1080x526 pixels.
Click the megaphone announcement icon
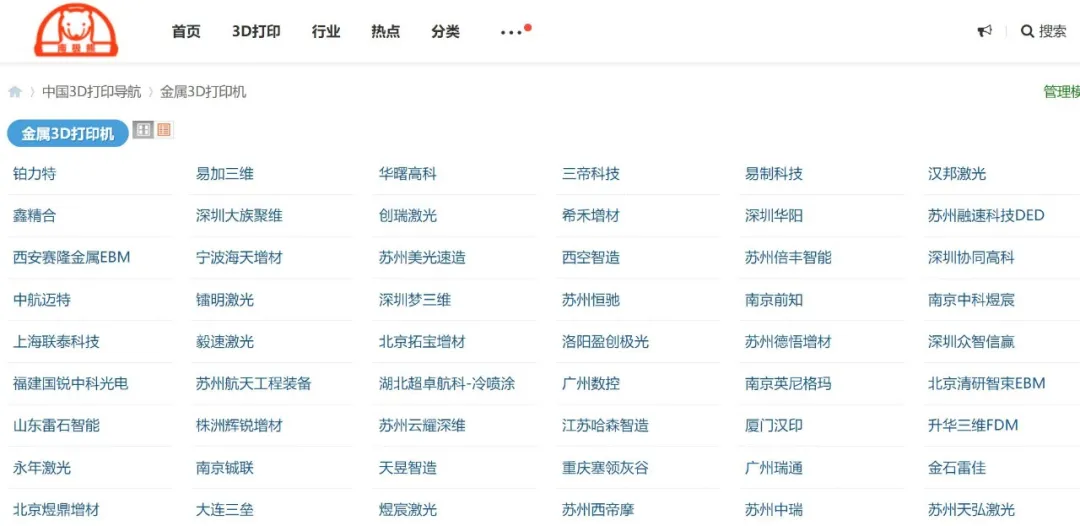984,31
